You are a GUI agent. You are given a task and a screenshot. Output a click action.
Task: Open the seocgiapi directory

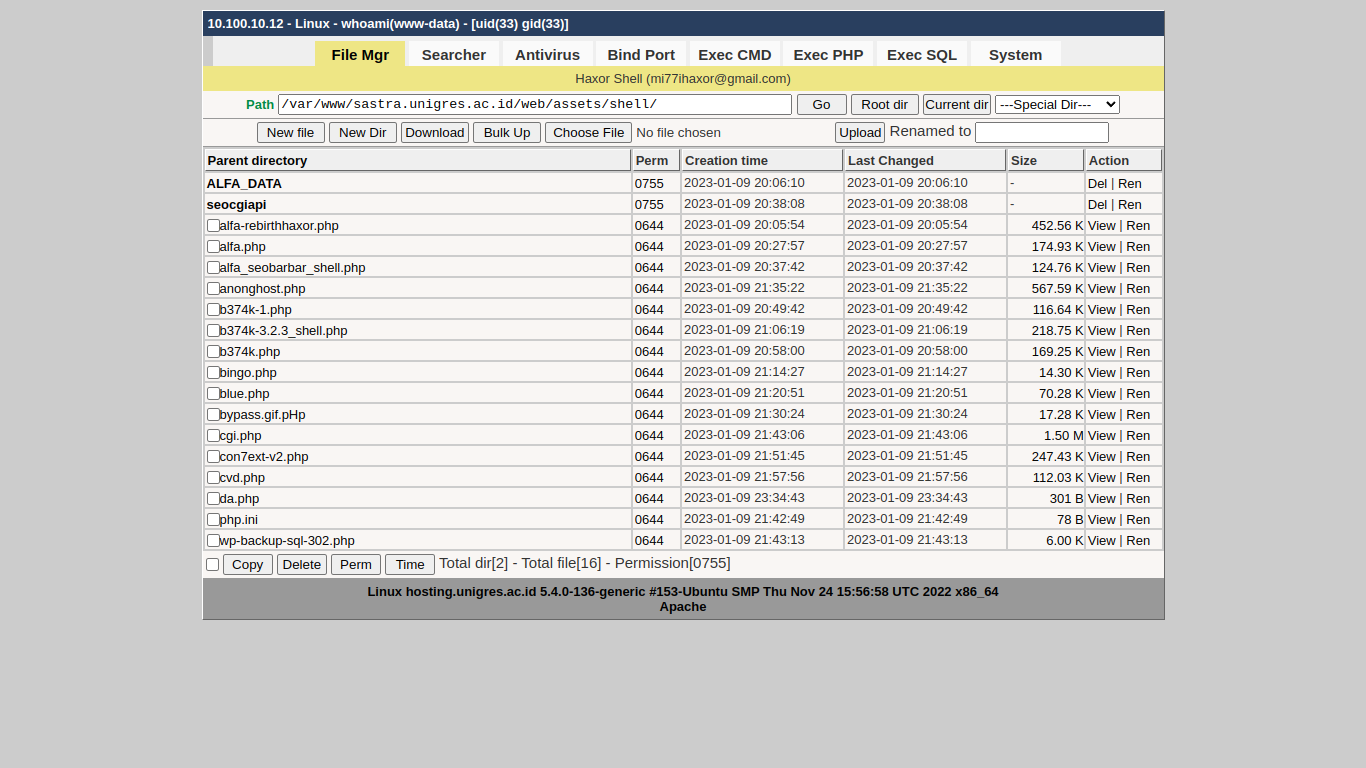237,205
